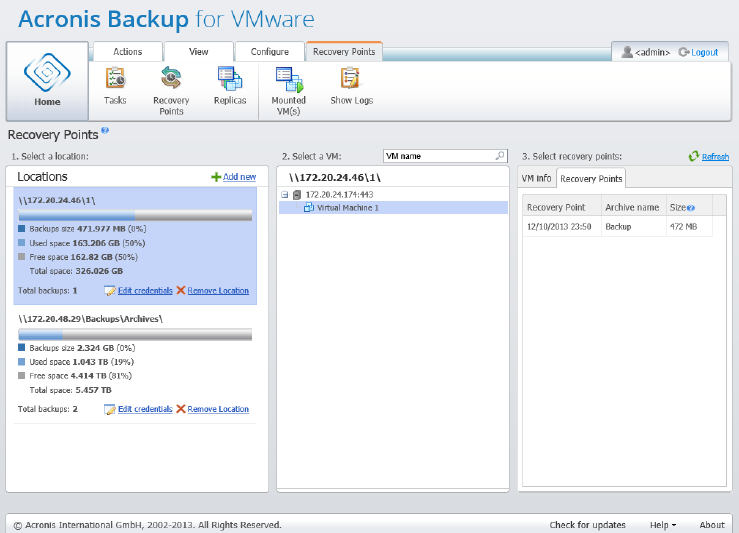Remove Location \\172.20.48.29\Backups\Archives\
Viewport: 739px width, 533px height.
(218, 409)
